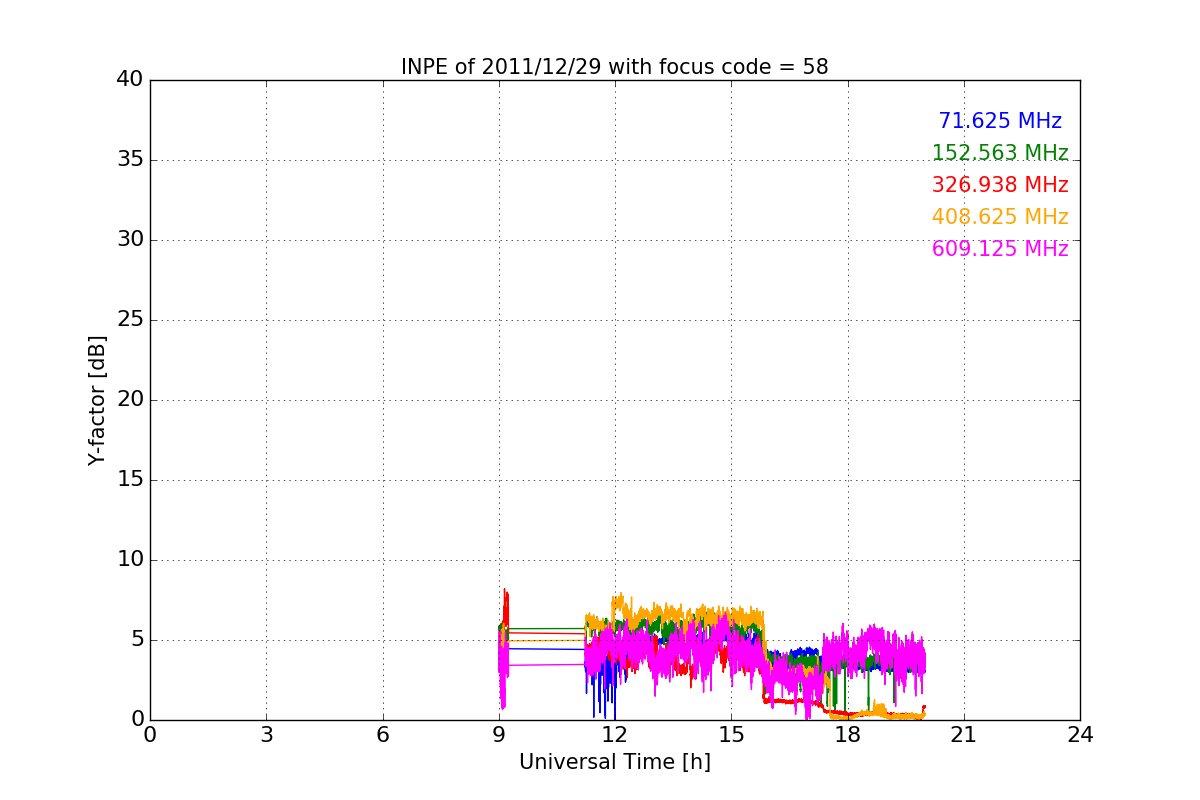
Task: Click the x-axis tick label 9
Action: click(499, 735)
